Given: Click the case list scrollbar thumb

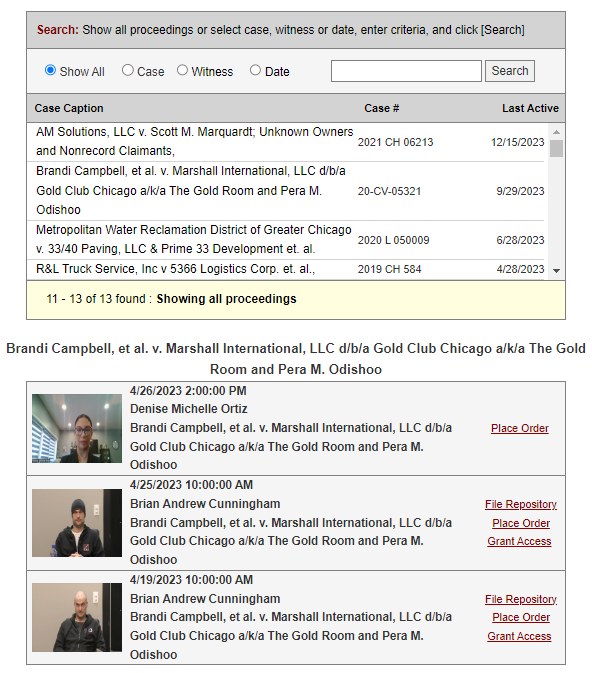Looking at the screenshot, I should [556, 149].
